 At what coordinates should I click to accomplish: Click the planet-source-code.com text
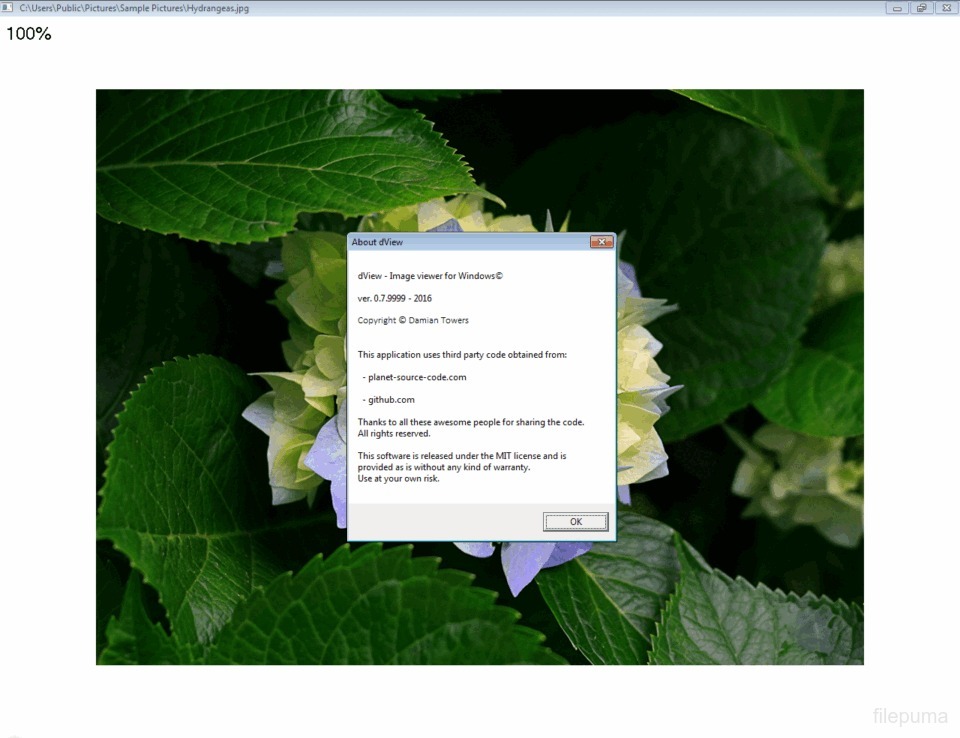pyautogui.click(x=416, y=377)
